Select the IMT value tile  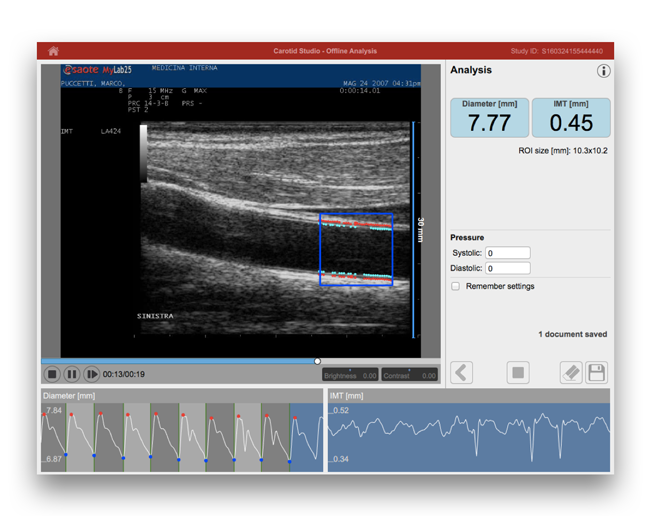(570, 118)
